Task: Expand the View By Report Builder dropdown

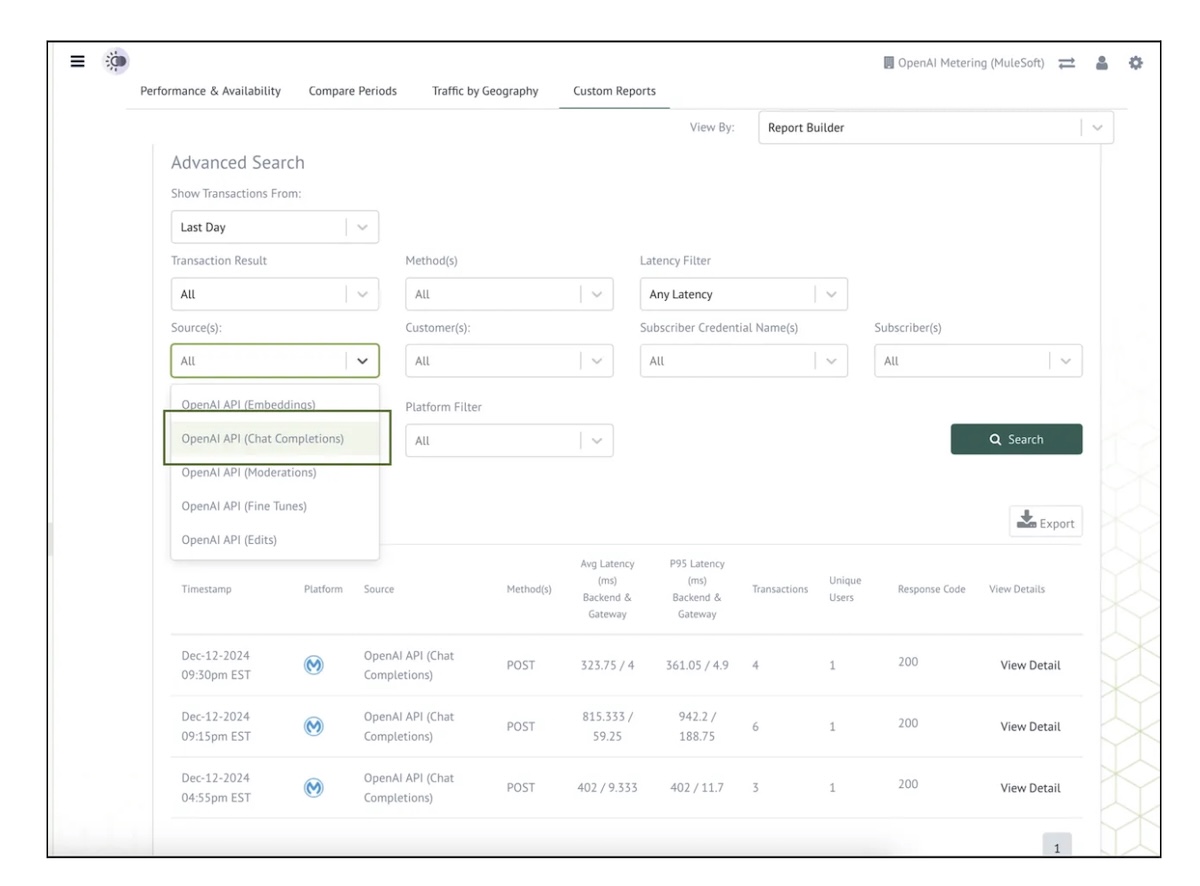Action: (x=936, y=128)
